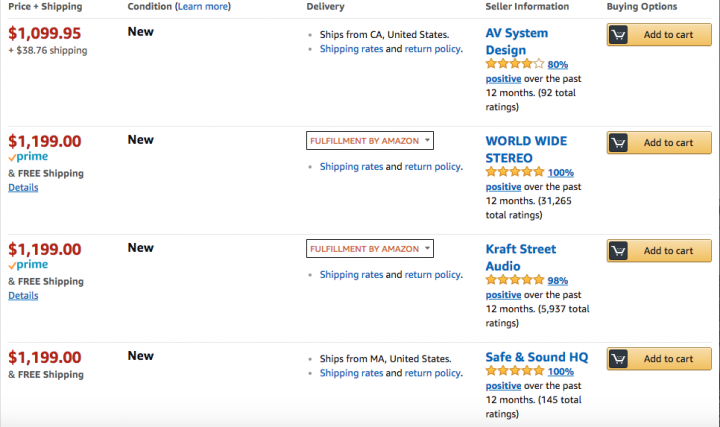720x427 pixels.
Task: Click the Seller Information column header
Action: (527, 6)
